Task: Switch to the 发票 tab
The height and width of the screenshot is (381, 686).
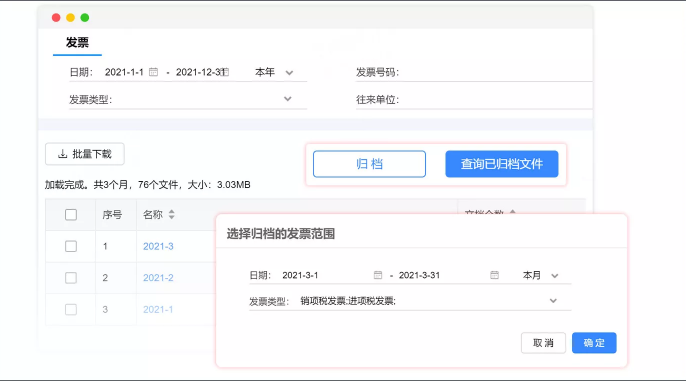Action: click(x=77, y=42)
